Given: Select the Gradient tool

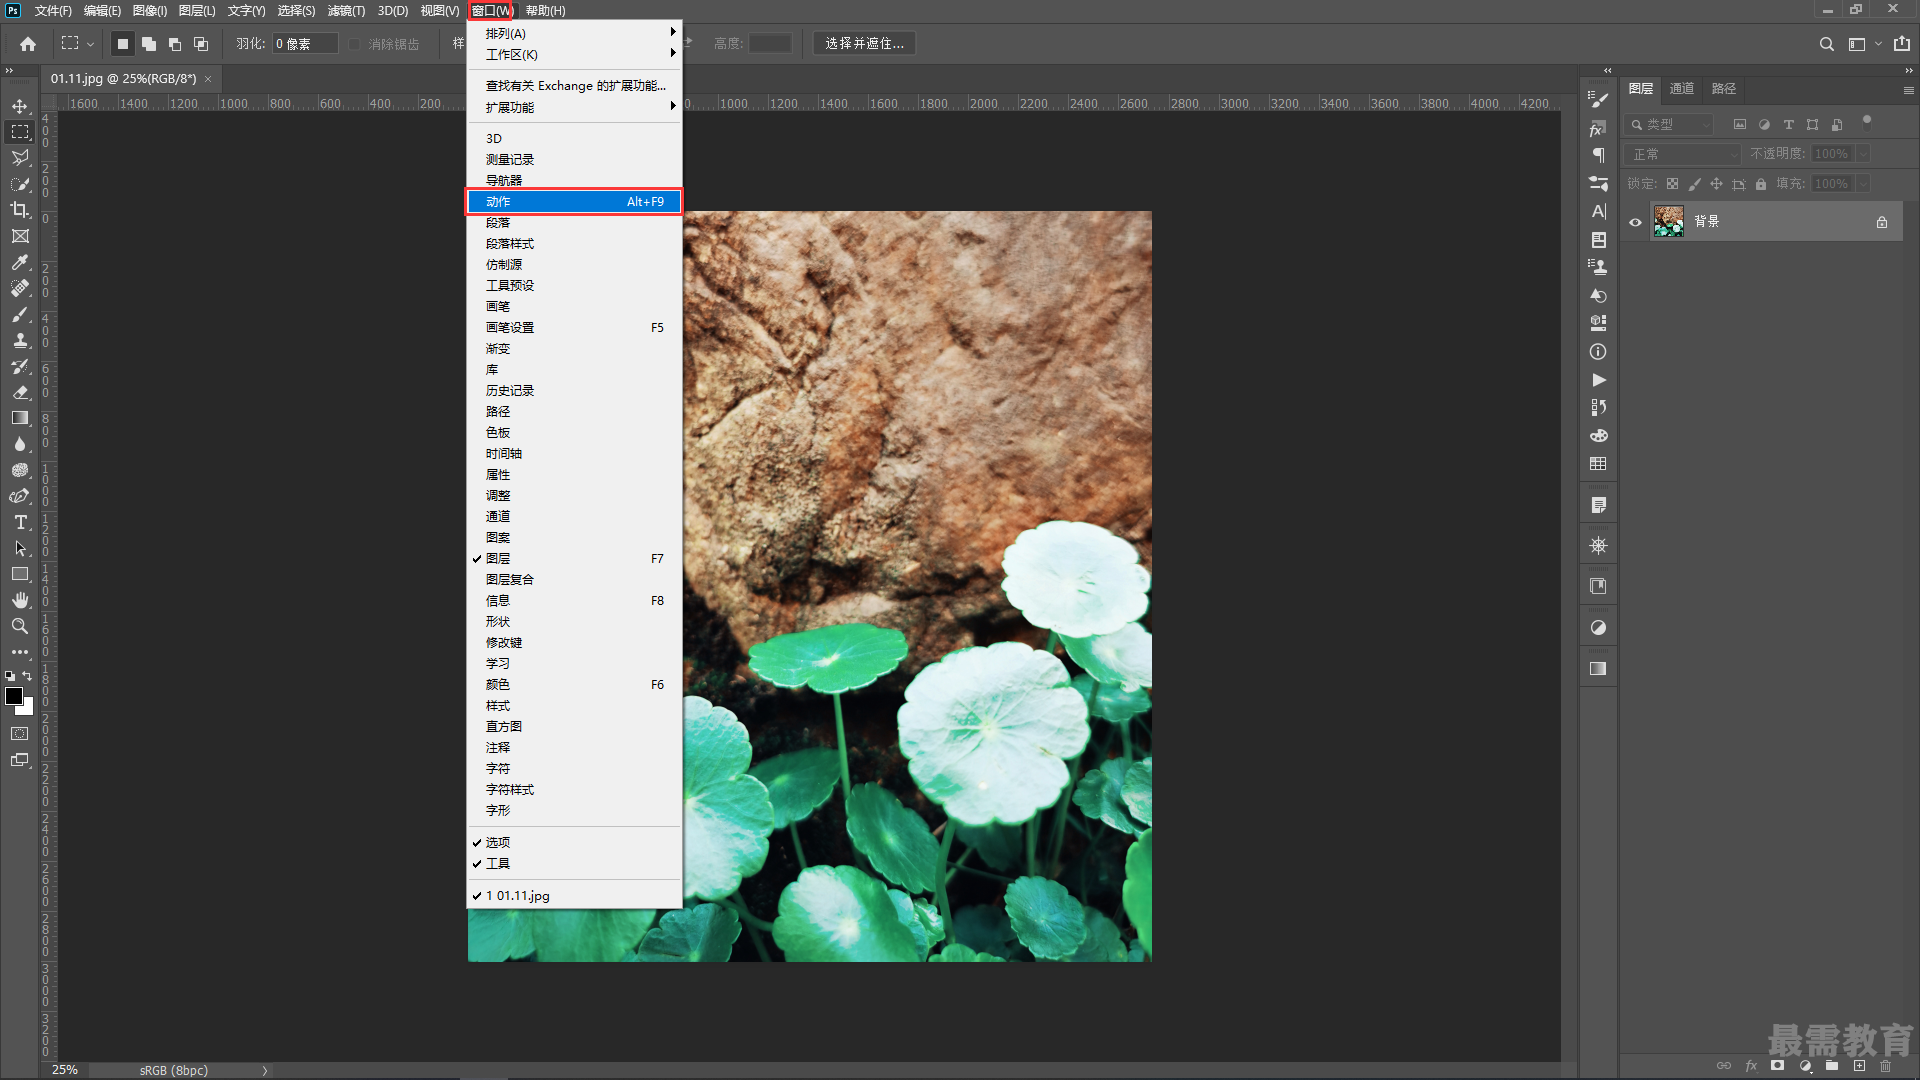Looking at the screenshot, I should (20, 418).
